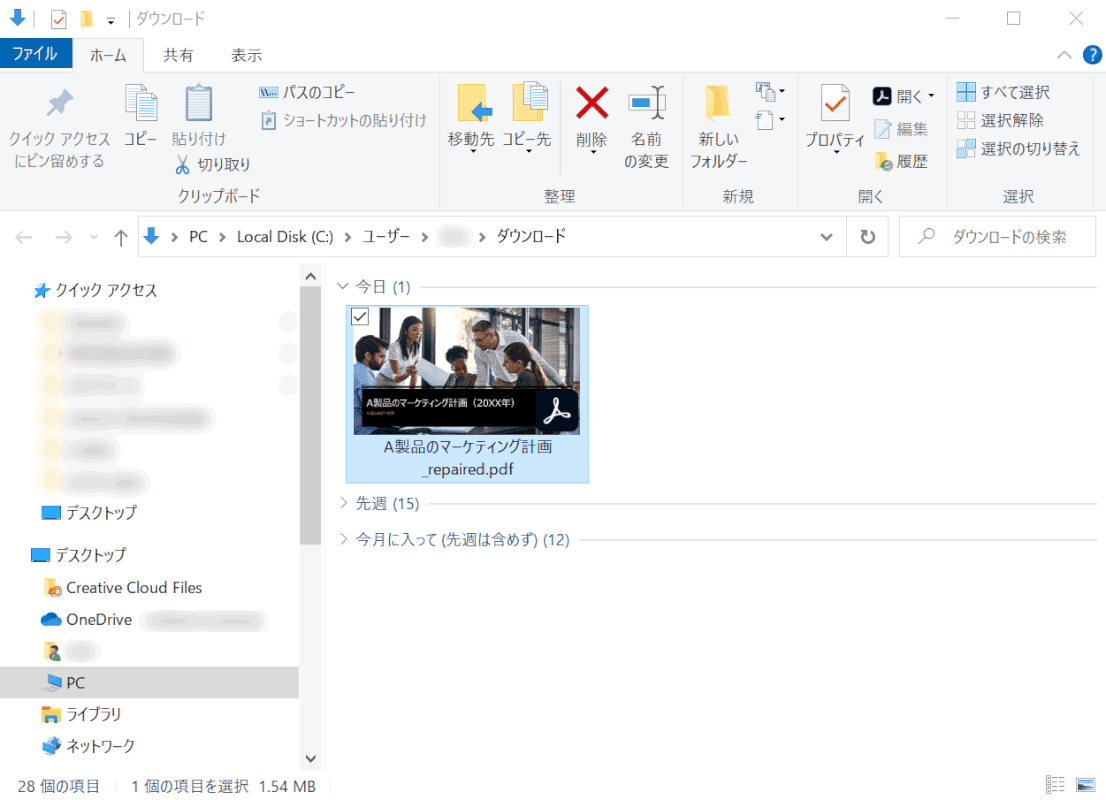Open the file with ribbon 開く button
This screenshot has width=1106, height=800.
897,96
